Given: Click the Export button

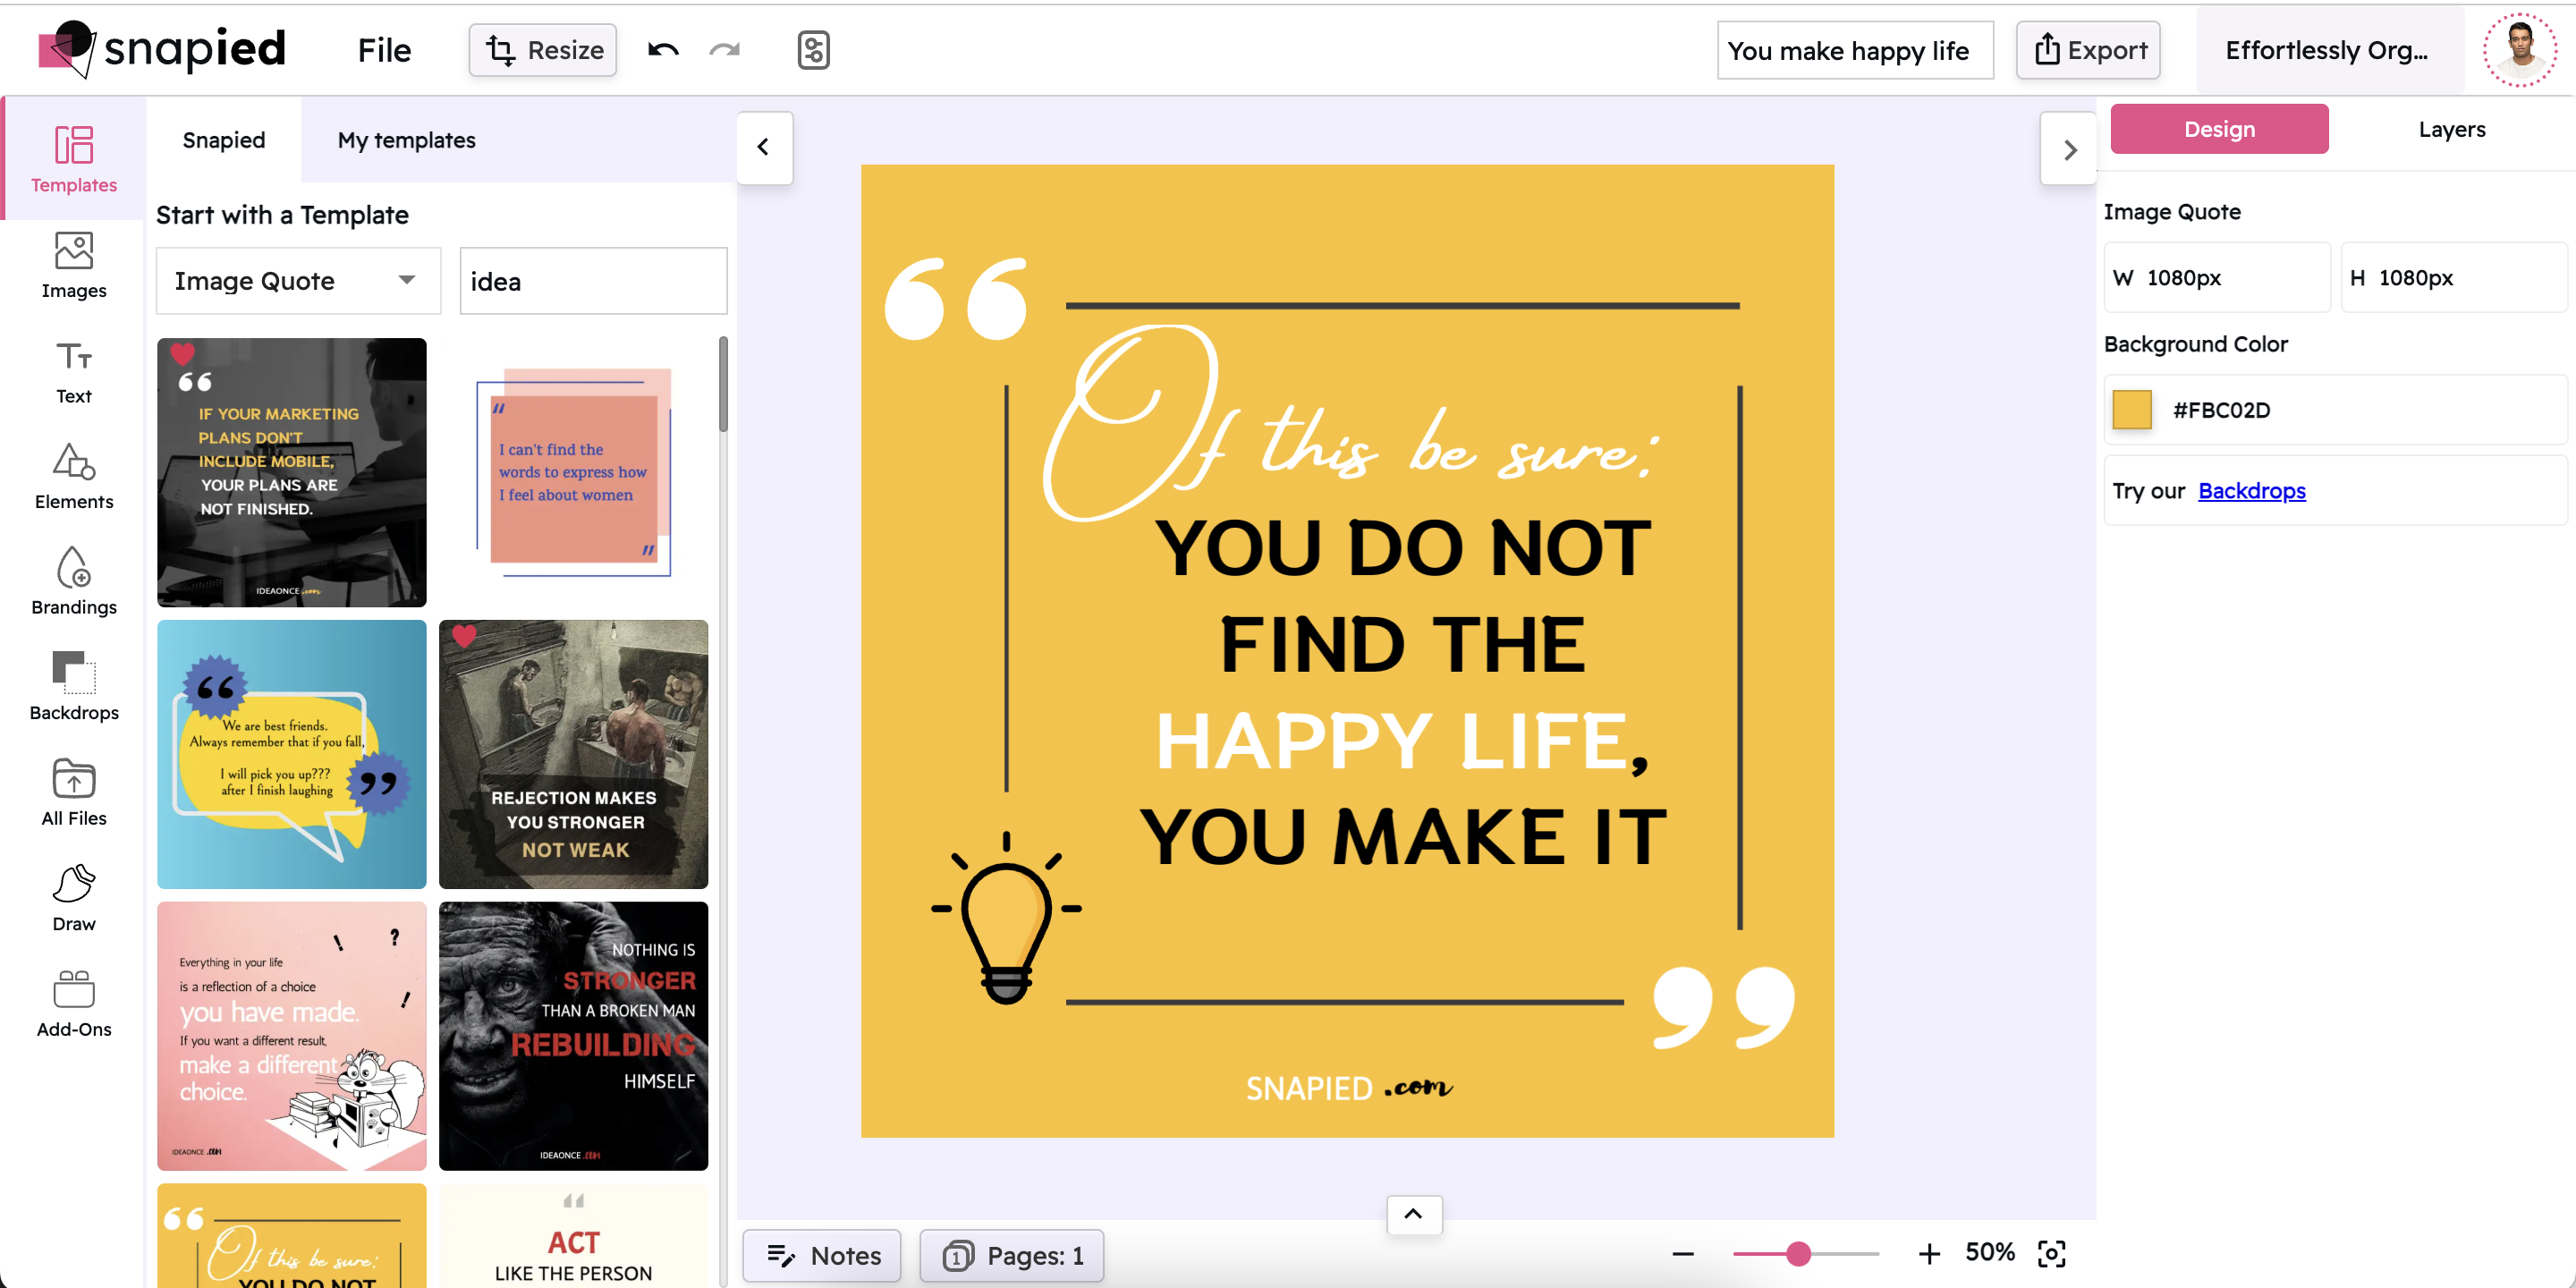Looking at the screenshot, I should pyautogui.click(x=2088, y=50).
